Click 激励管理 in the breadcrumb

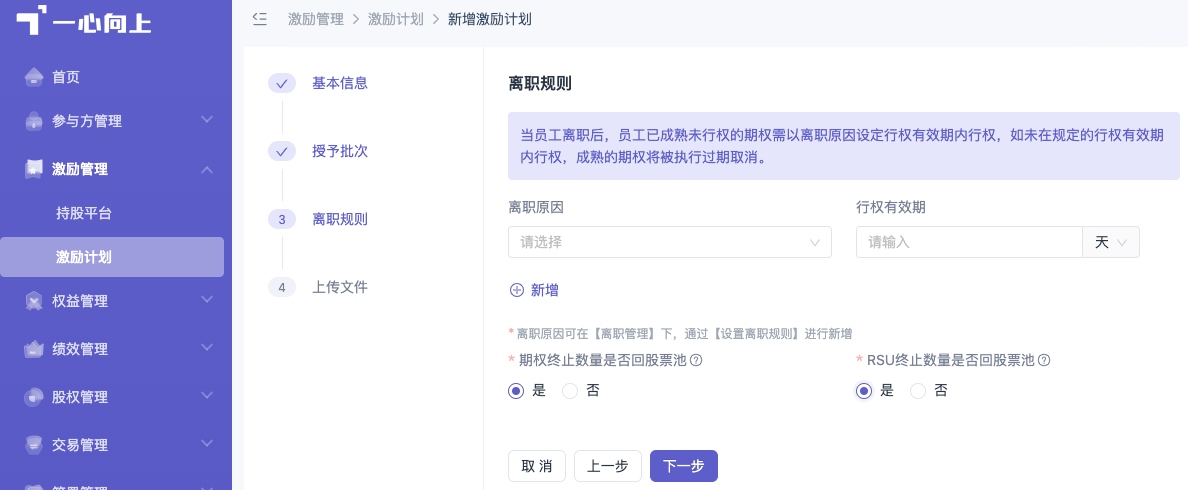(316, 20)
